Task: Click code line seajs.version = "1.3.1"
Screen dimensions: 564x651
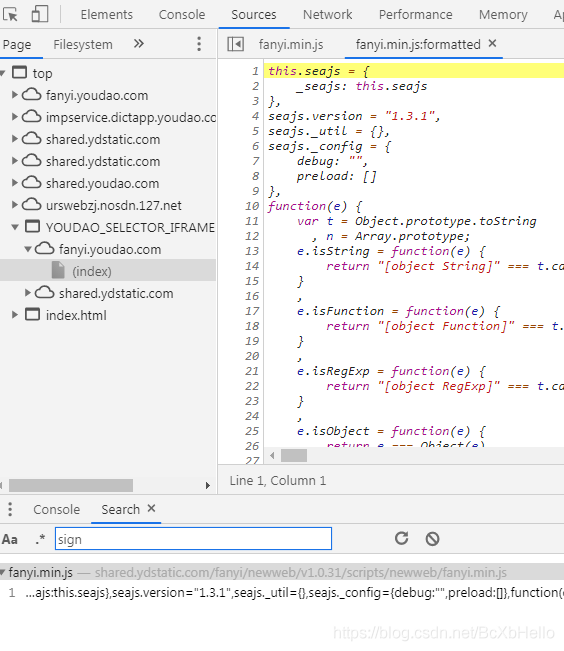Action: click(x=354, y=116)
